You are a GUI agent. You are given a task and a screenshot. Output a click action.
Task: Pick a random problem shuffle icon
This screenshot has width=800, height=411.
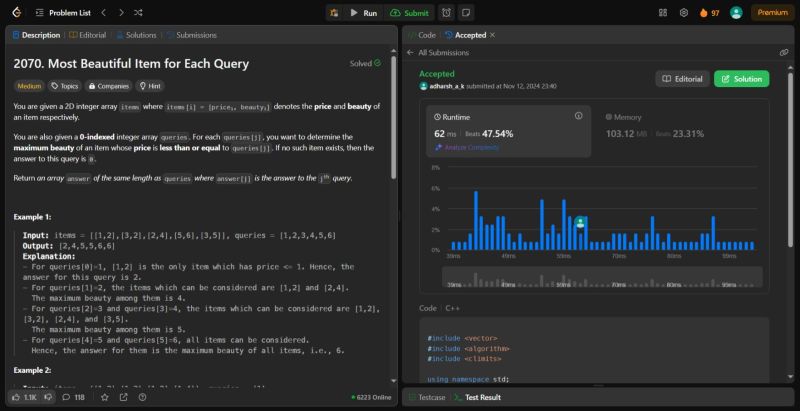(138, 13)
